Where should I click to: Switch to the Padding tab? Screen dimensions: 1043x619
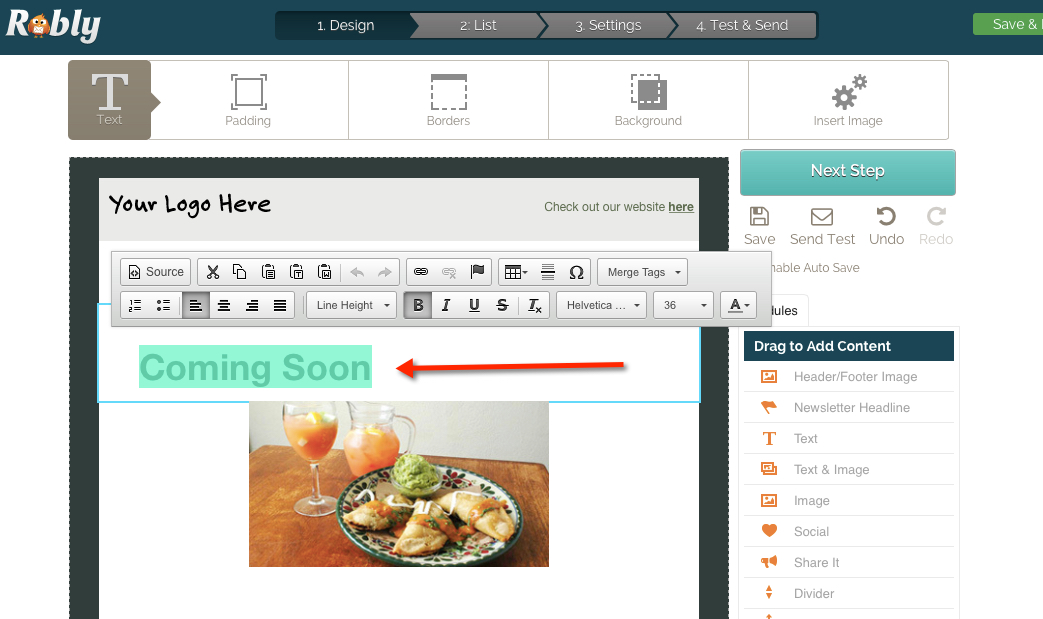(x=248, y=100)
